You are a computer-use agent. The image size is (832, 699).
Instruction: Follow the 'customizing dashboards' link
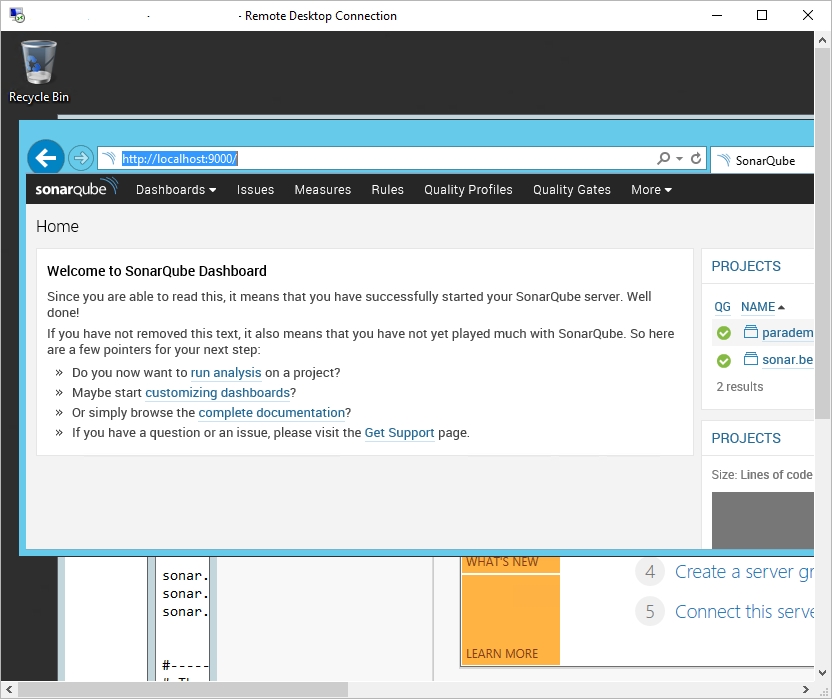tap(218, 393)
